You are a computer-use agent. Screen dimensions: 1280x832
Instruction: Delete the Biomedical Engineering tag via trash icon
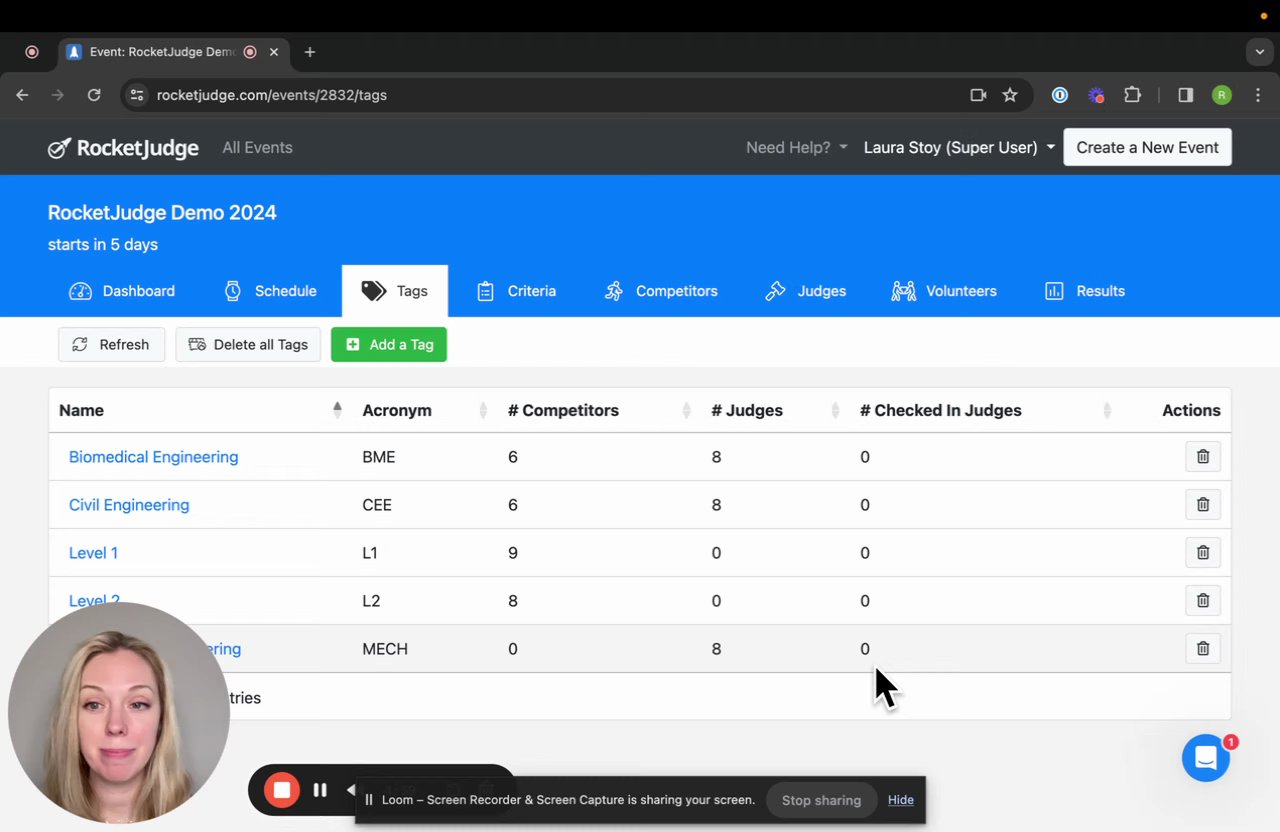[1203, 457]
